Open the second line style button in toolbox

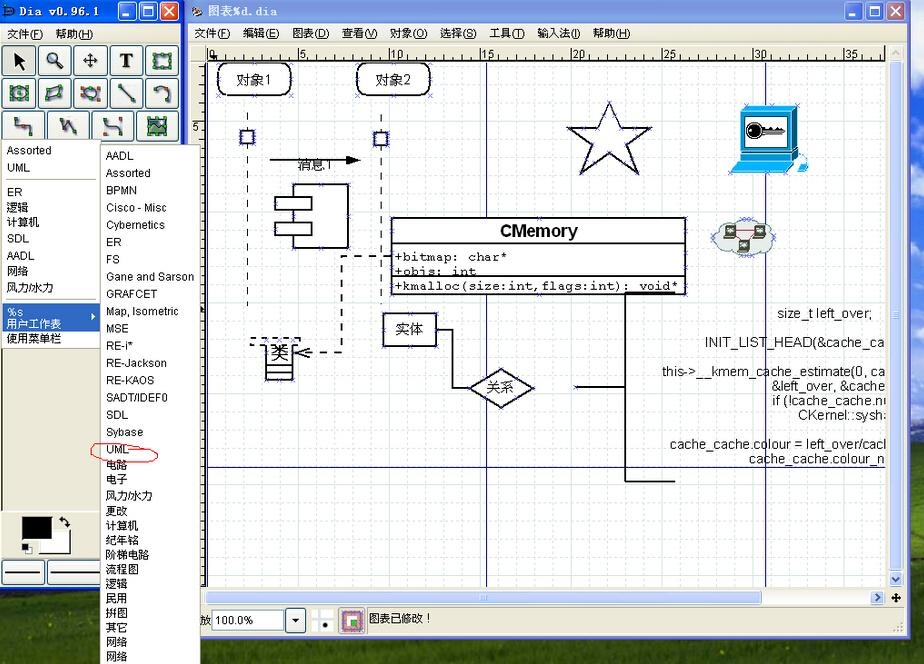click(74, 571)
